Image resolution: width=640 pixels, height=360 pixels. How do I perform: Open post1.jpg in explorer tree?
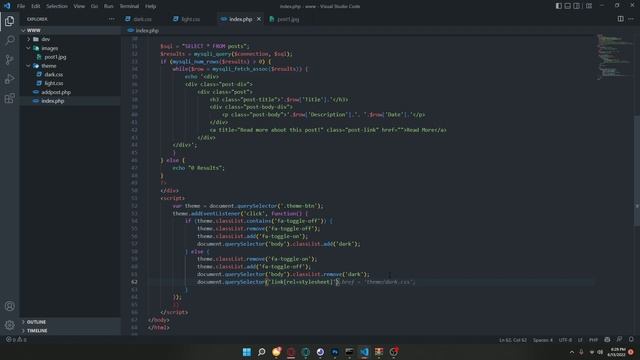55,57
